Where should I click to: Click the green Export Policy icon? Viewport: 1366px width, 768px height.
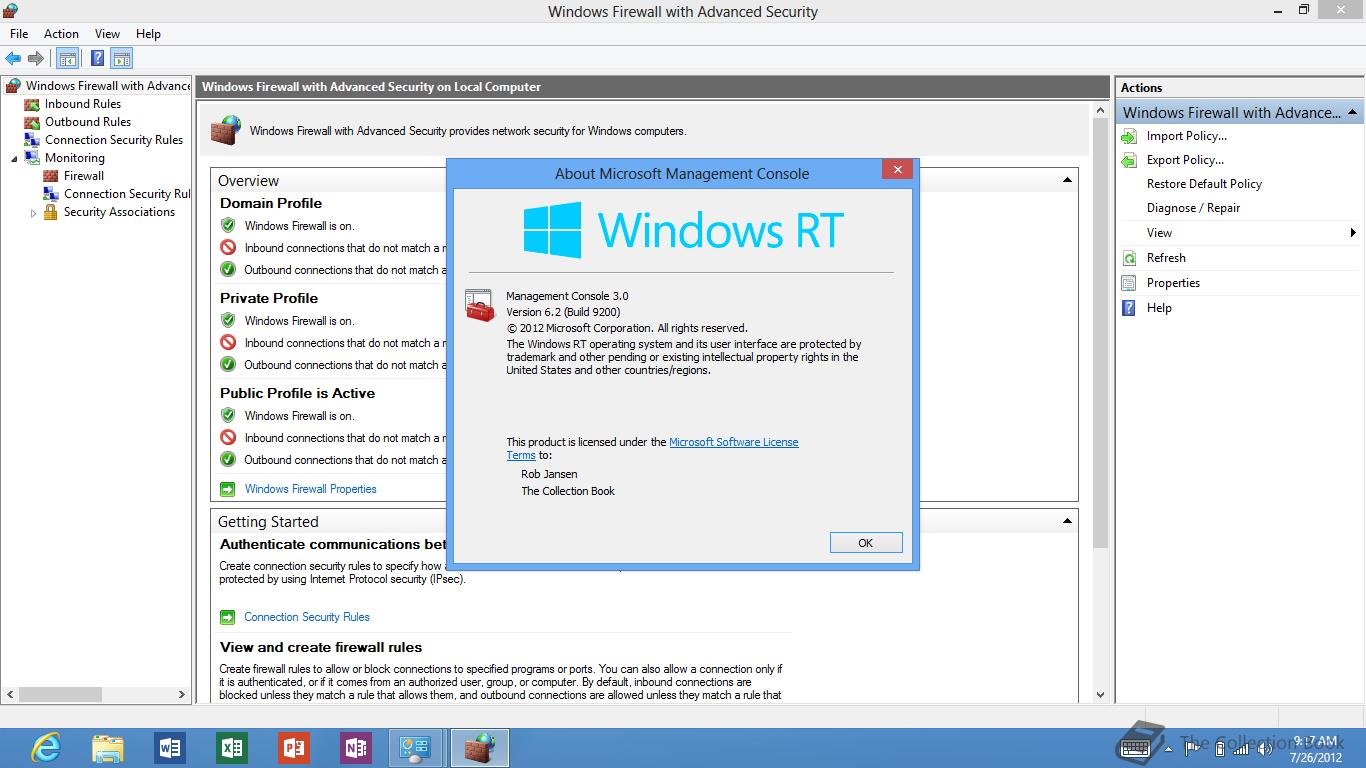[1129, 160]
